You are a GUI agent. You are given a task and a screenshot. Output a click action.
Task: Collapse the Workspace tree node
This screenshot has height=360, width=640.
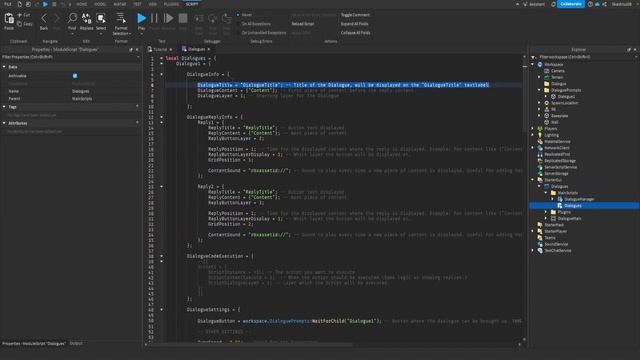pyautogui.click(x=533, y=64)
